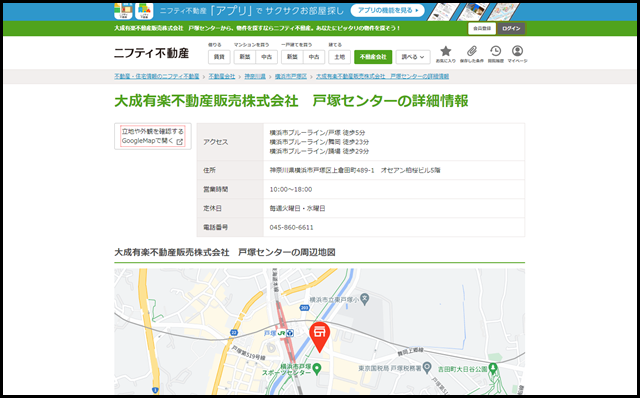Select 中古 under 一戸建てを買う
This screenshot has width=640, height=398.
click(x=314, y=57)
